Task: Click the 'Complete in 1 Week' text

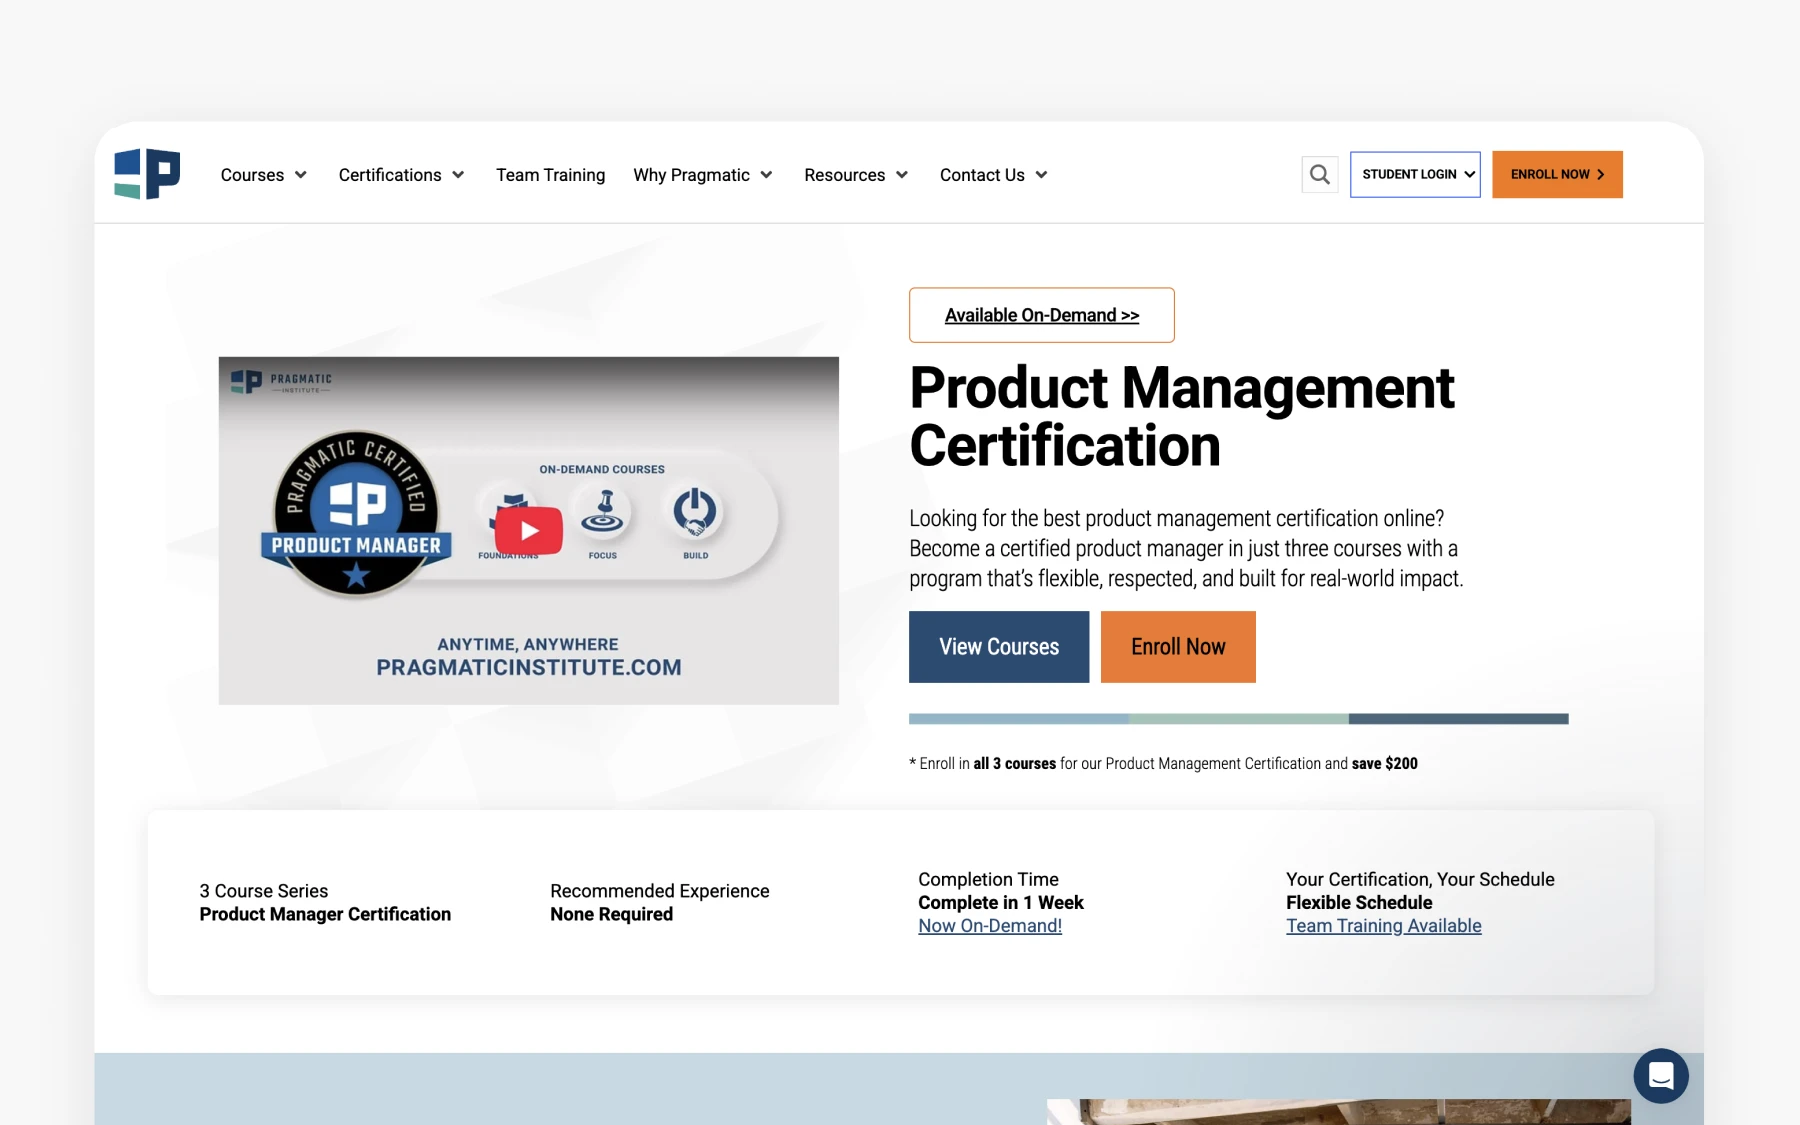Action: click(x=1001, y=902)
